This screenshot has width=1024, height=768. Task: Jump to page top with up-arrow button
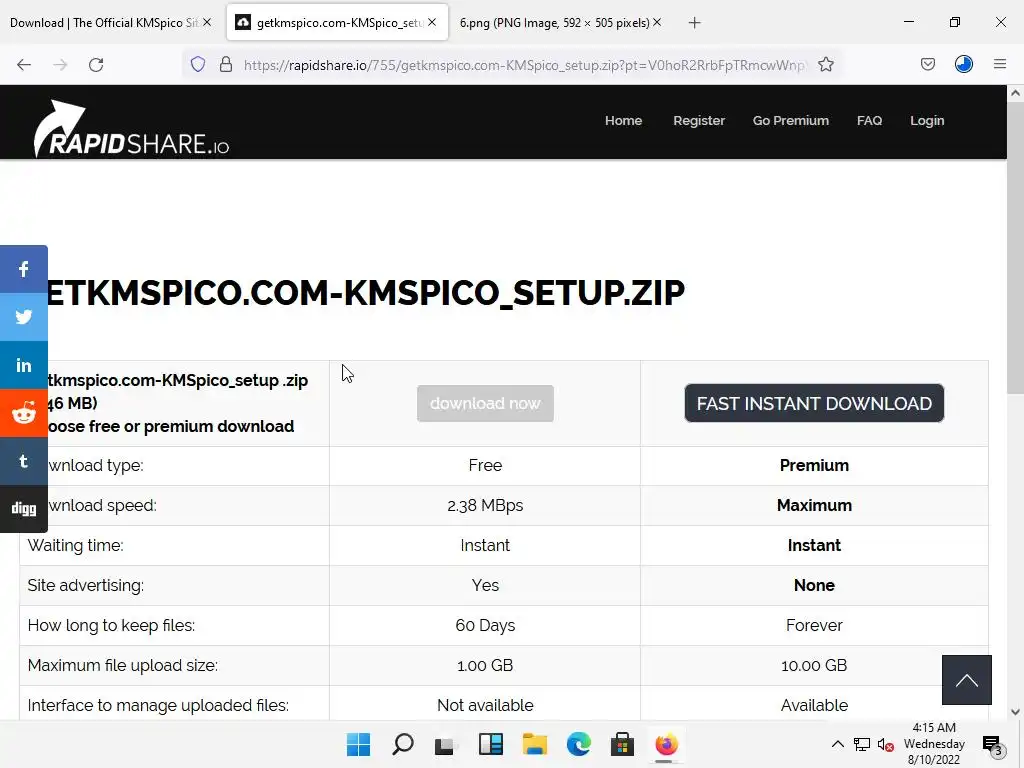[x=967, y=680]
